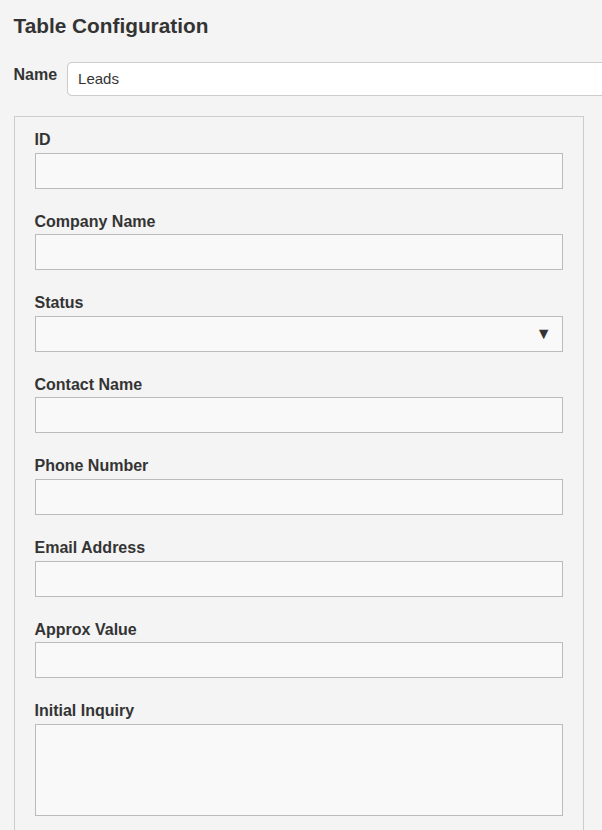This screenshot has height=830, width=602.
Task: Click into the Company Name text box
Action: pyautogui.click(x=298, y=252)
